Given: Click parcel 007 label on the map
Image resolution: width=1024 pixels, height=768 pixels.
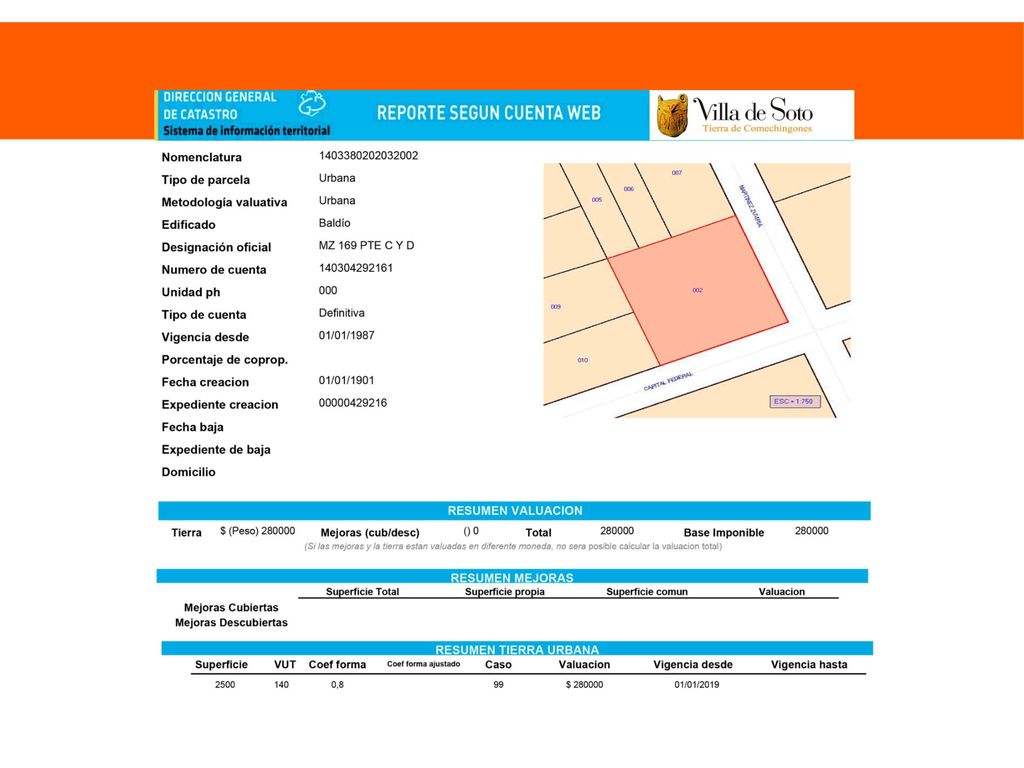Looking at the screenshot, I should [x=677, y=173].
